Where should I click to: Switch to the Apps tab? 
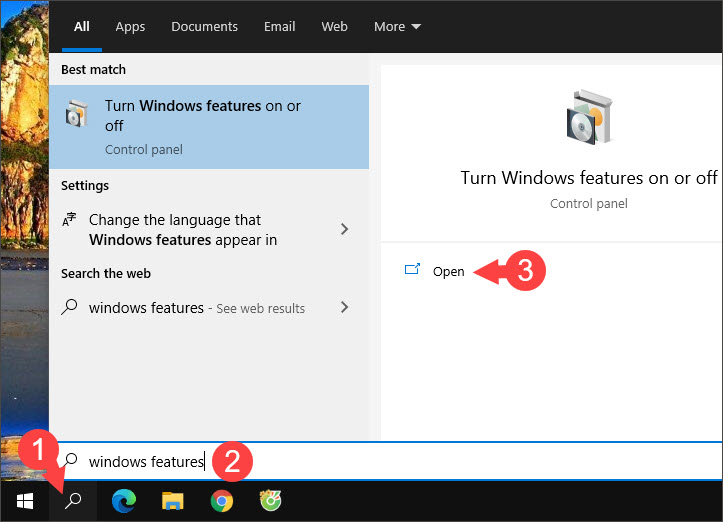pos(130,27)
